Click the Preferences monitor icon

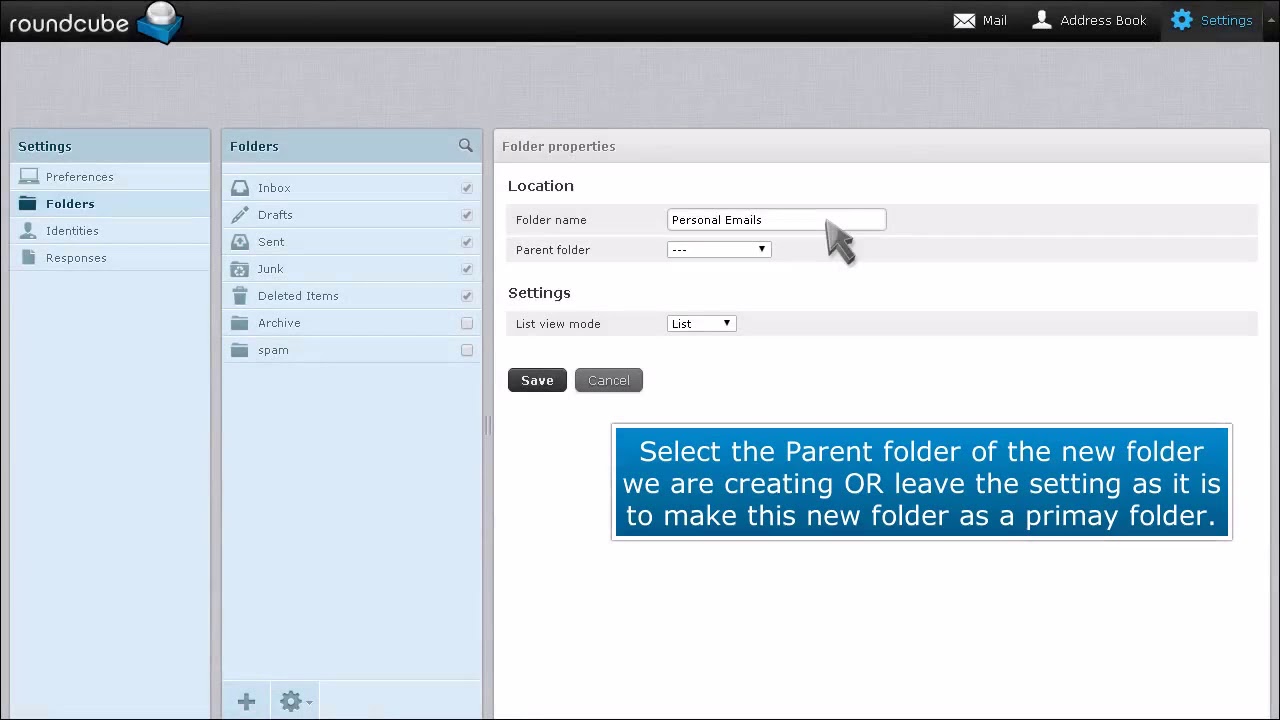point(29,177)
